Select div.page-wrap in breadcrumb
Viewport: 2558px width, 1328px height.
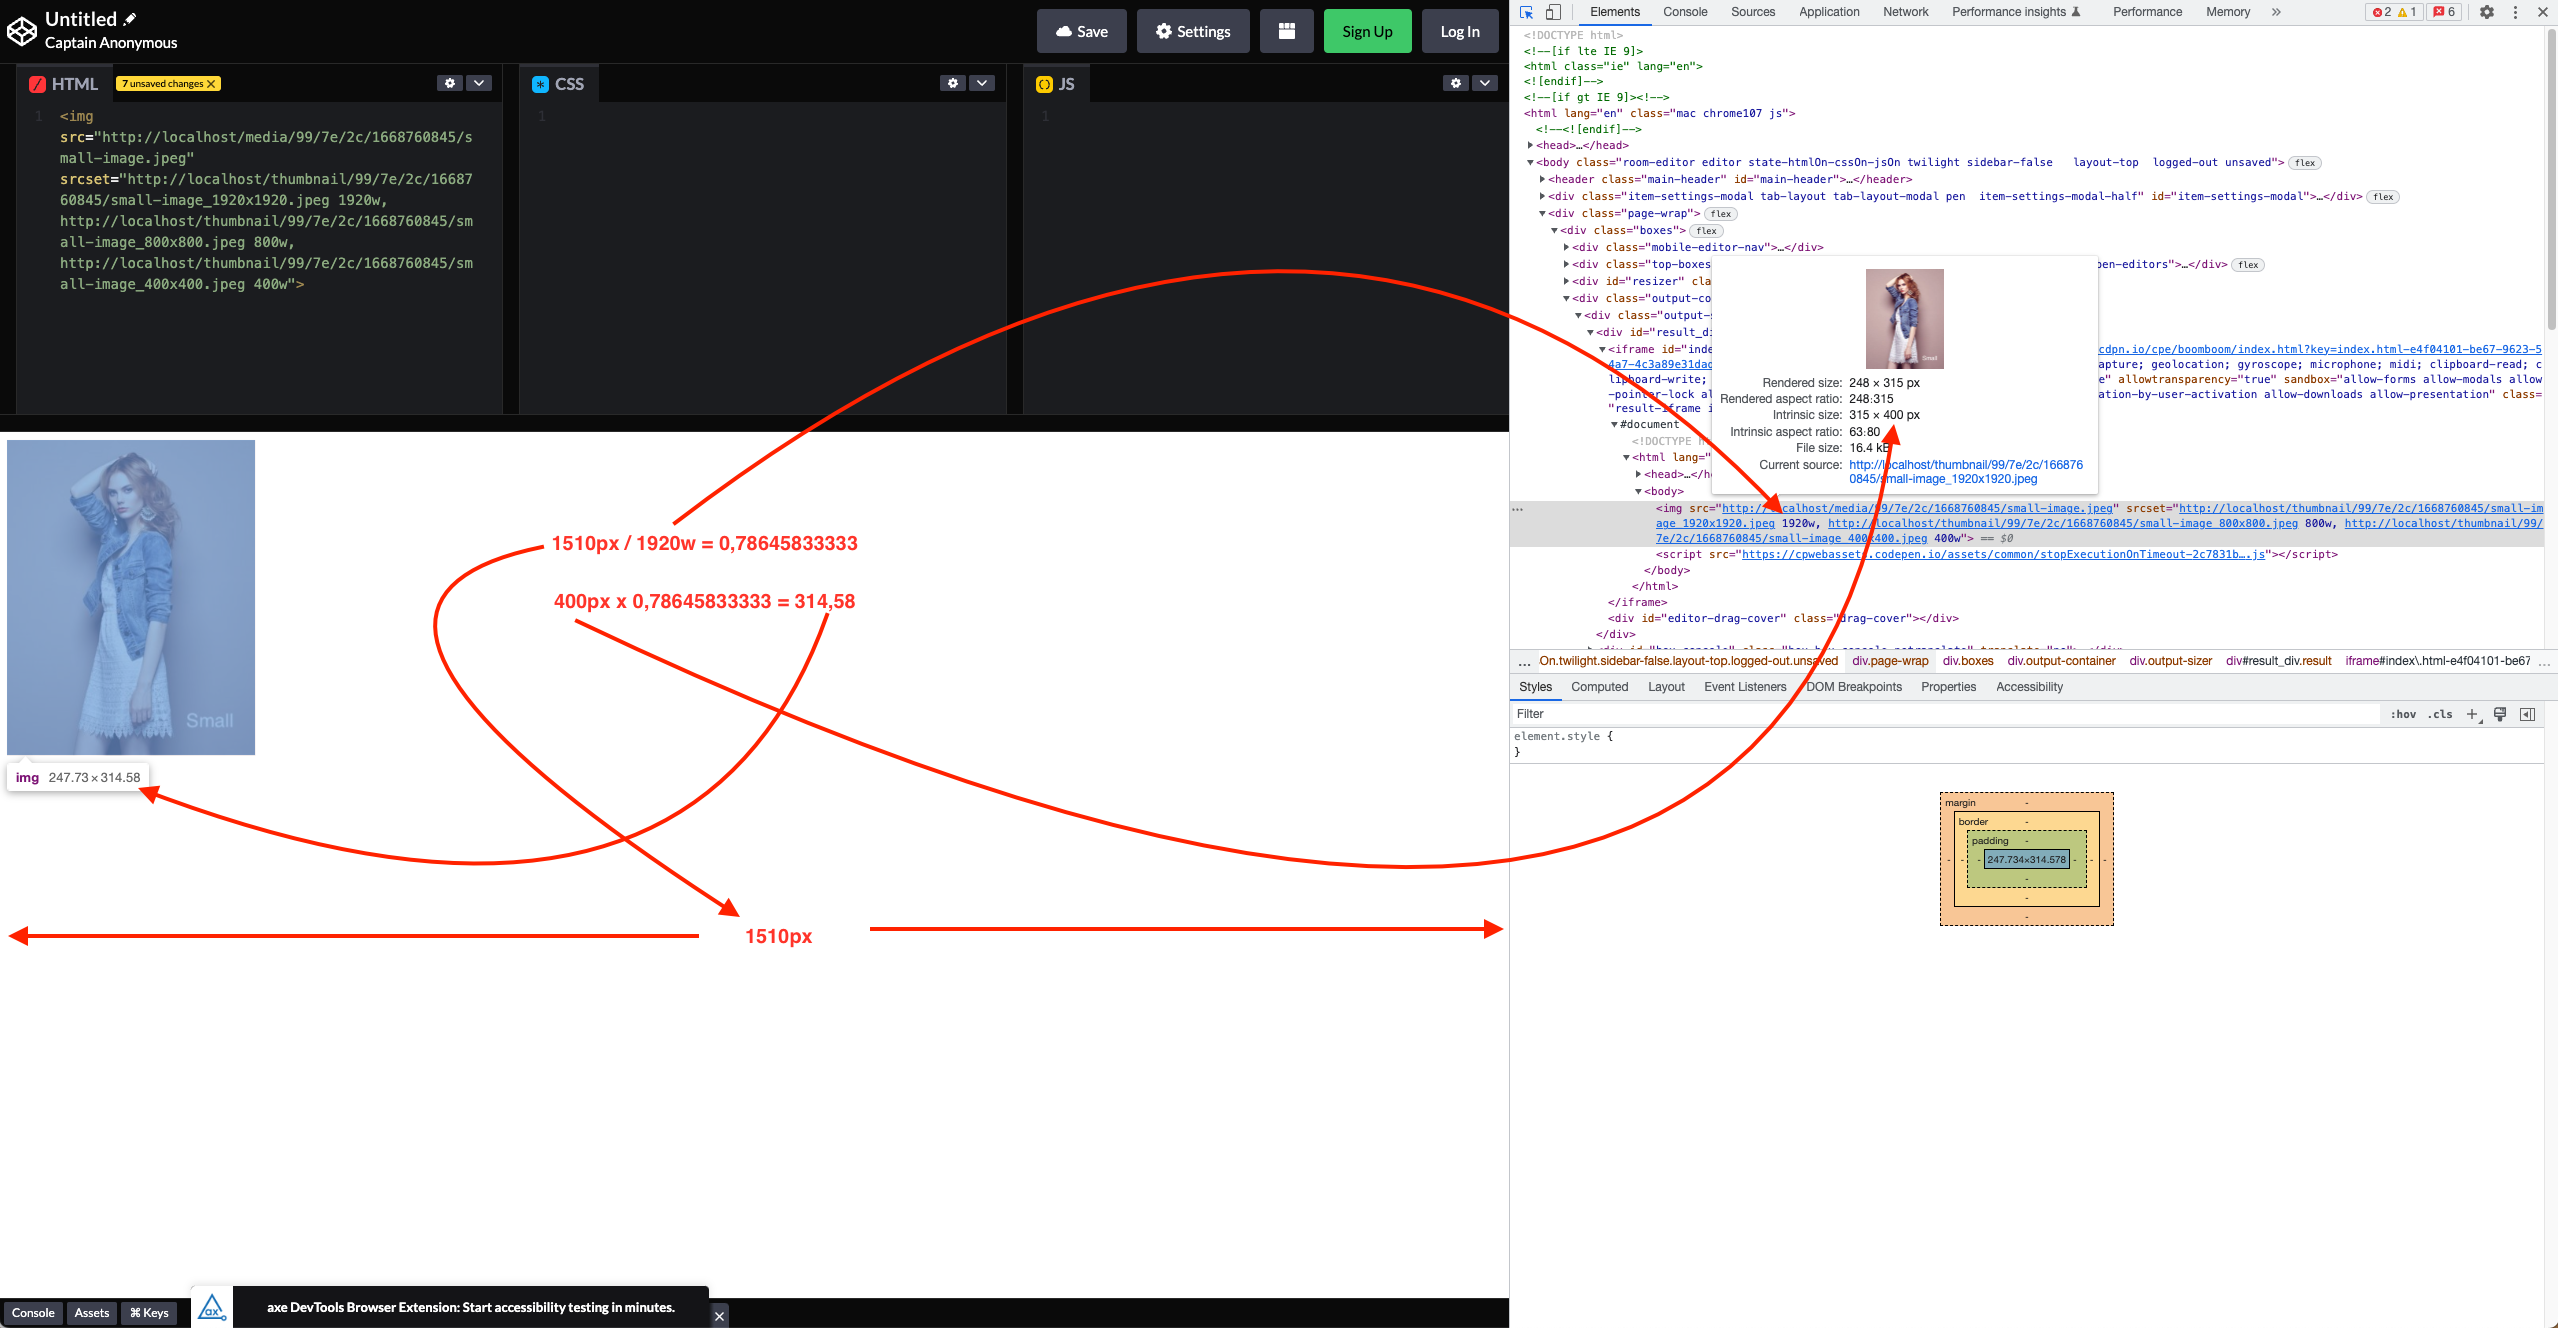[x=1890, y=661]
